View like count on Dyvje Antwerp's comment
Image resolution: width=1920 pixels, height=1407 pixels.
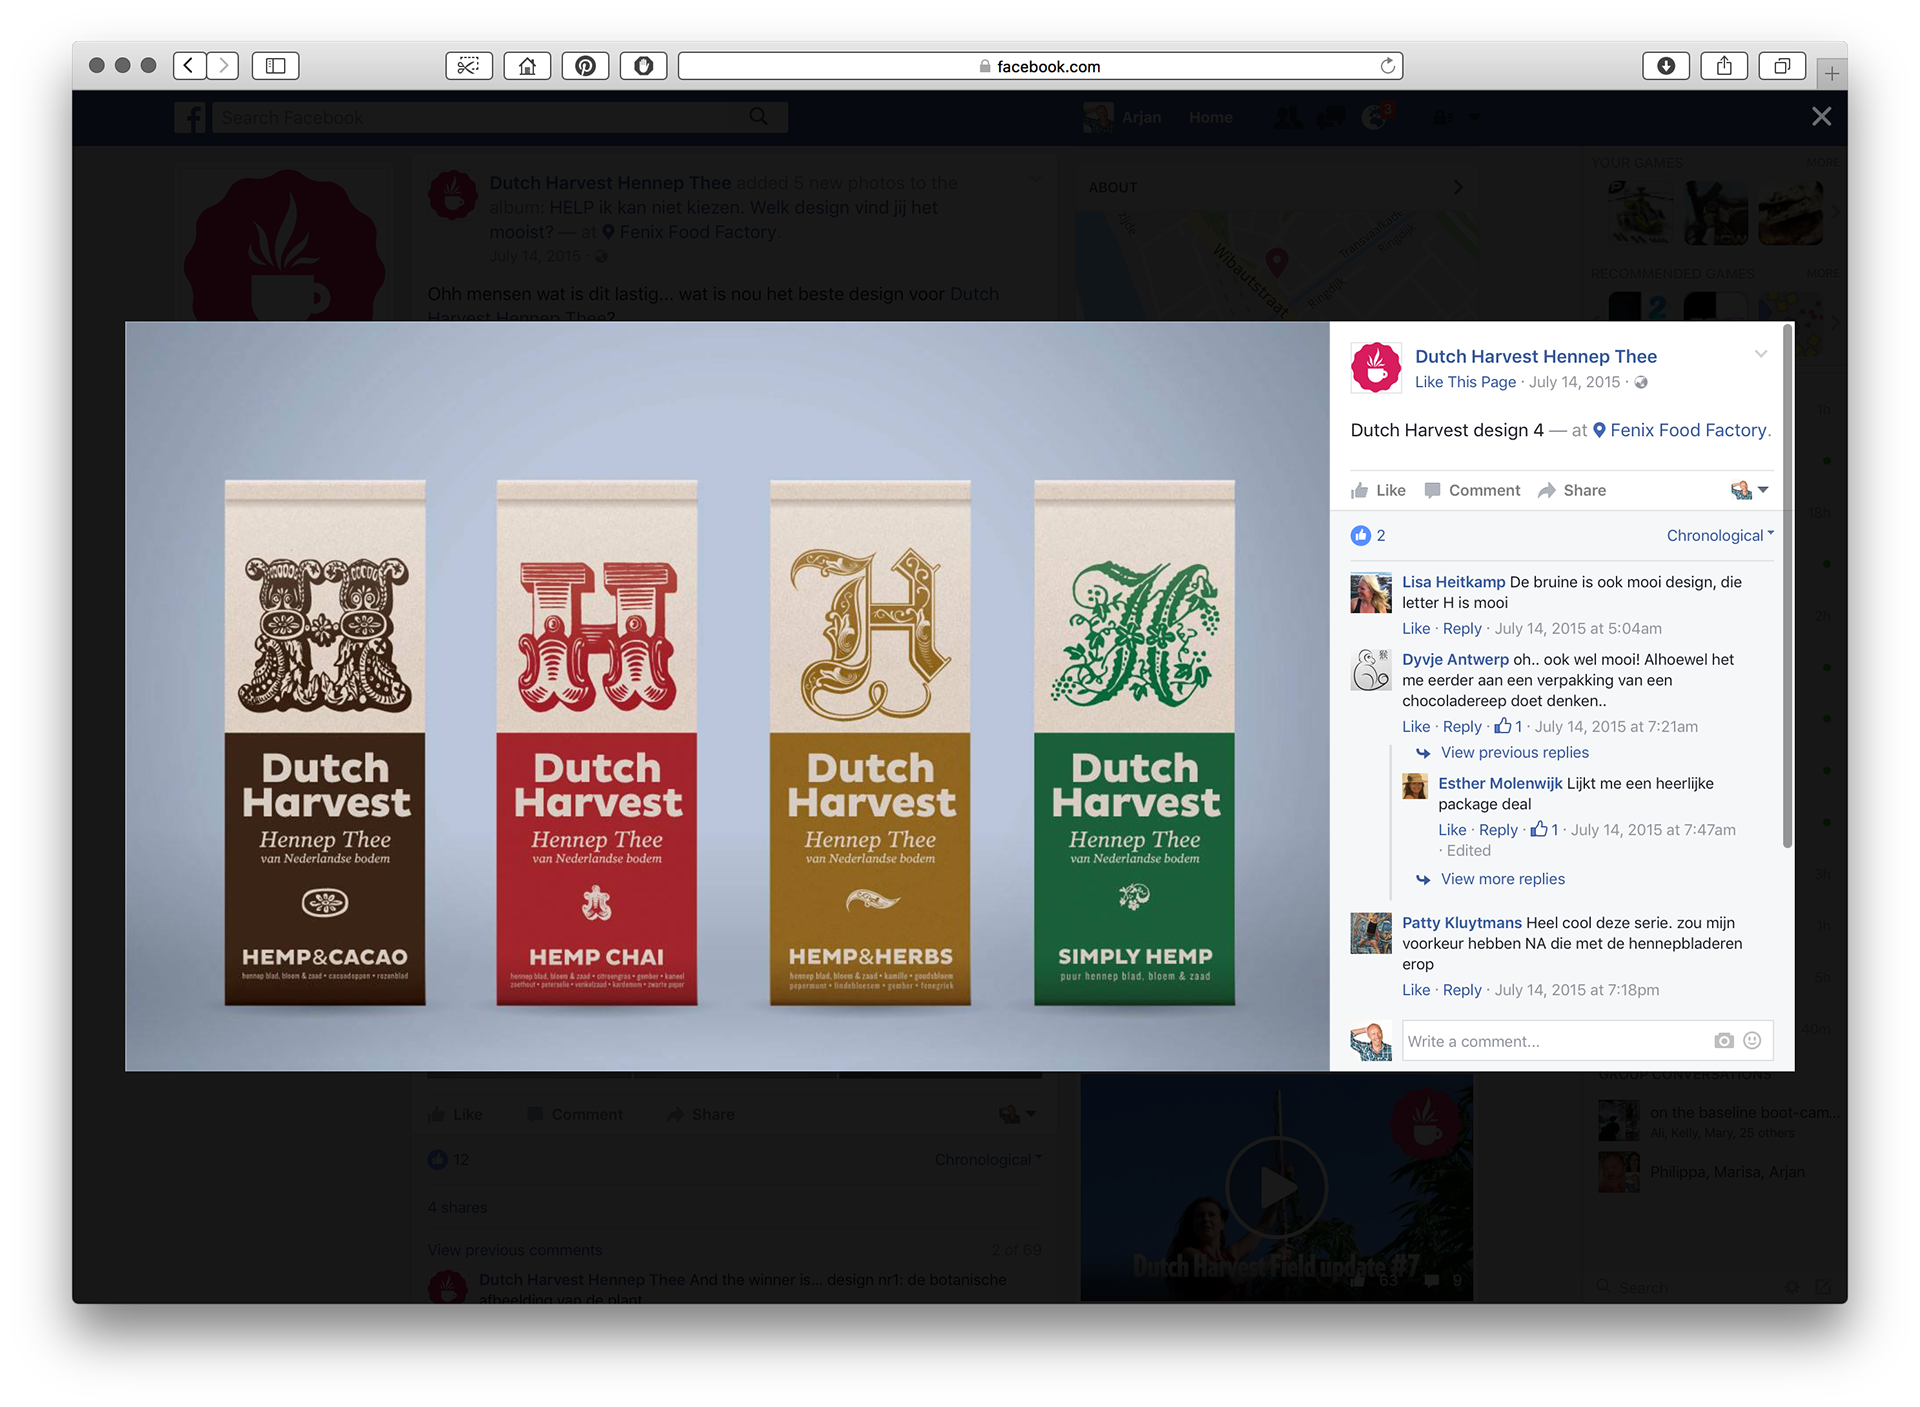click(x=1509, y=726)
